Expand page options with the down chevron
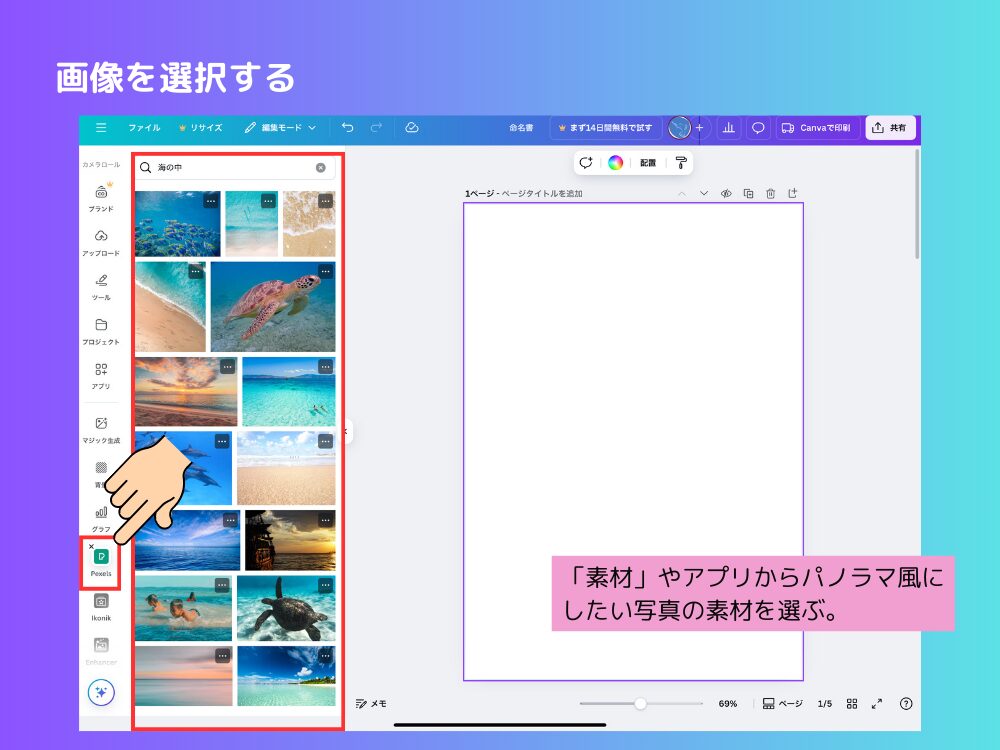The image size is (1000, 750). pos(704,193)
